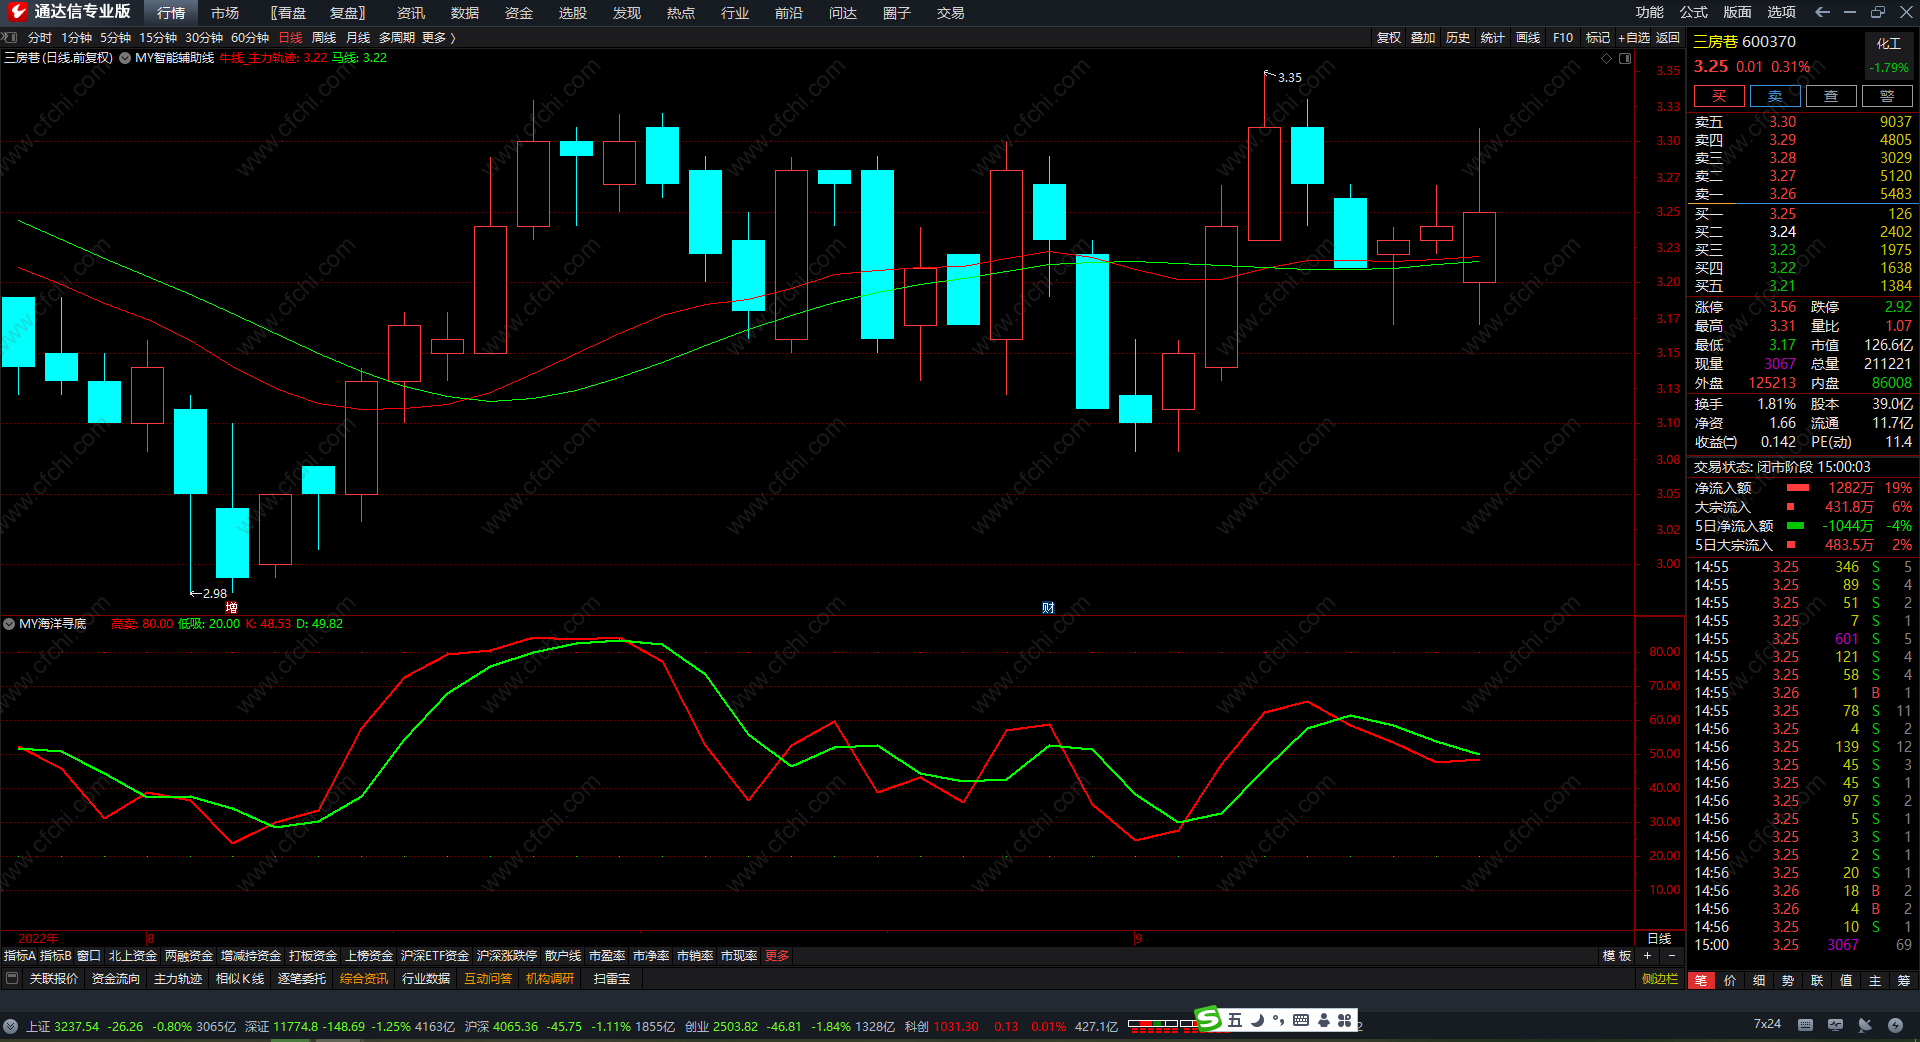
Task: Switch to the 周线 weekly chart tab
Action: tap(324, 38)
